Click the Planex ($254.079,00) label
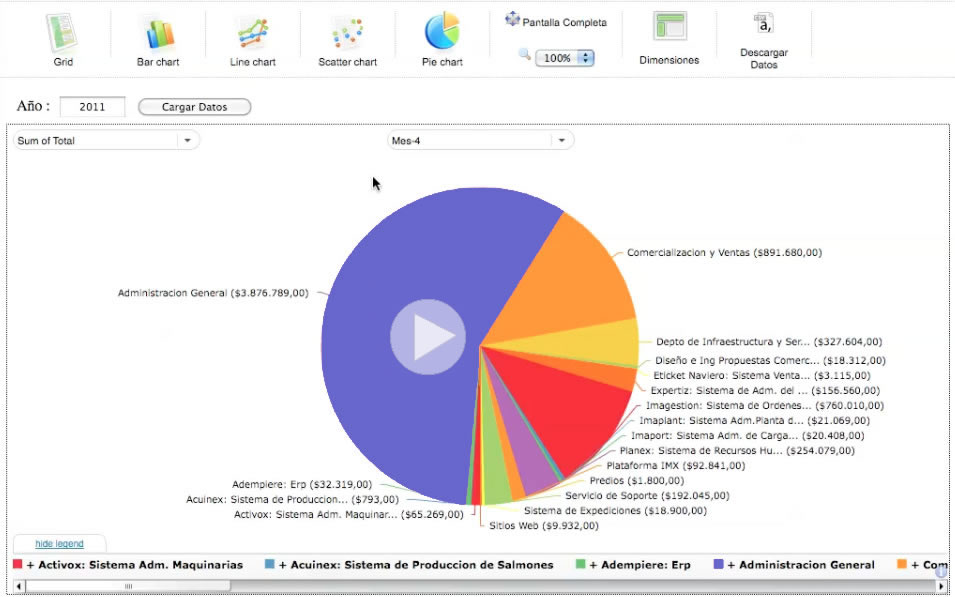Screen dimensions: 955x597 (x=737, y=451)
